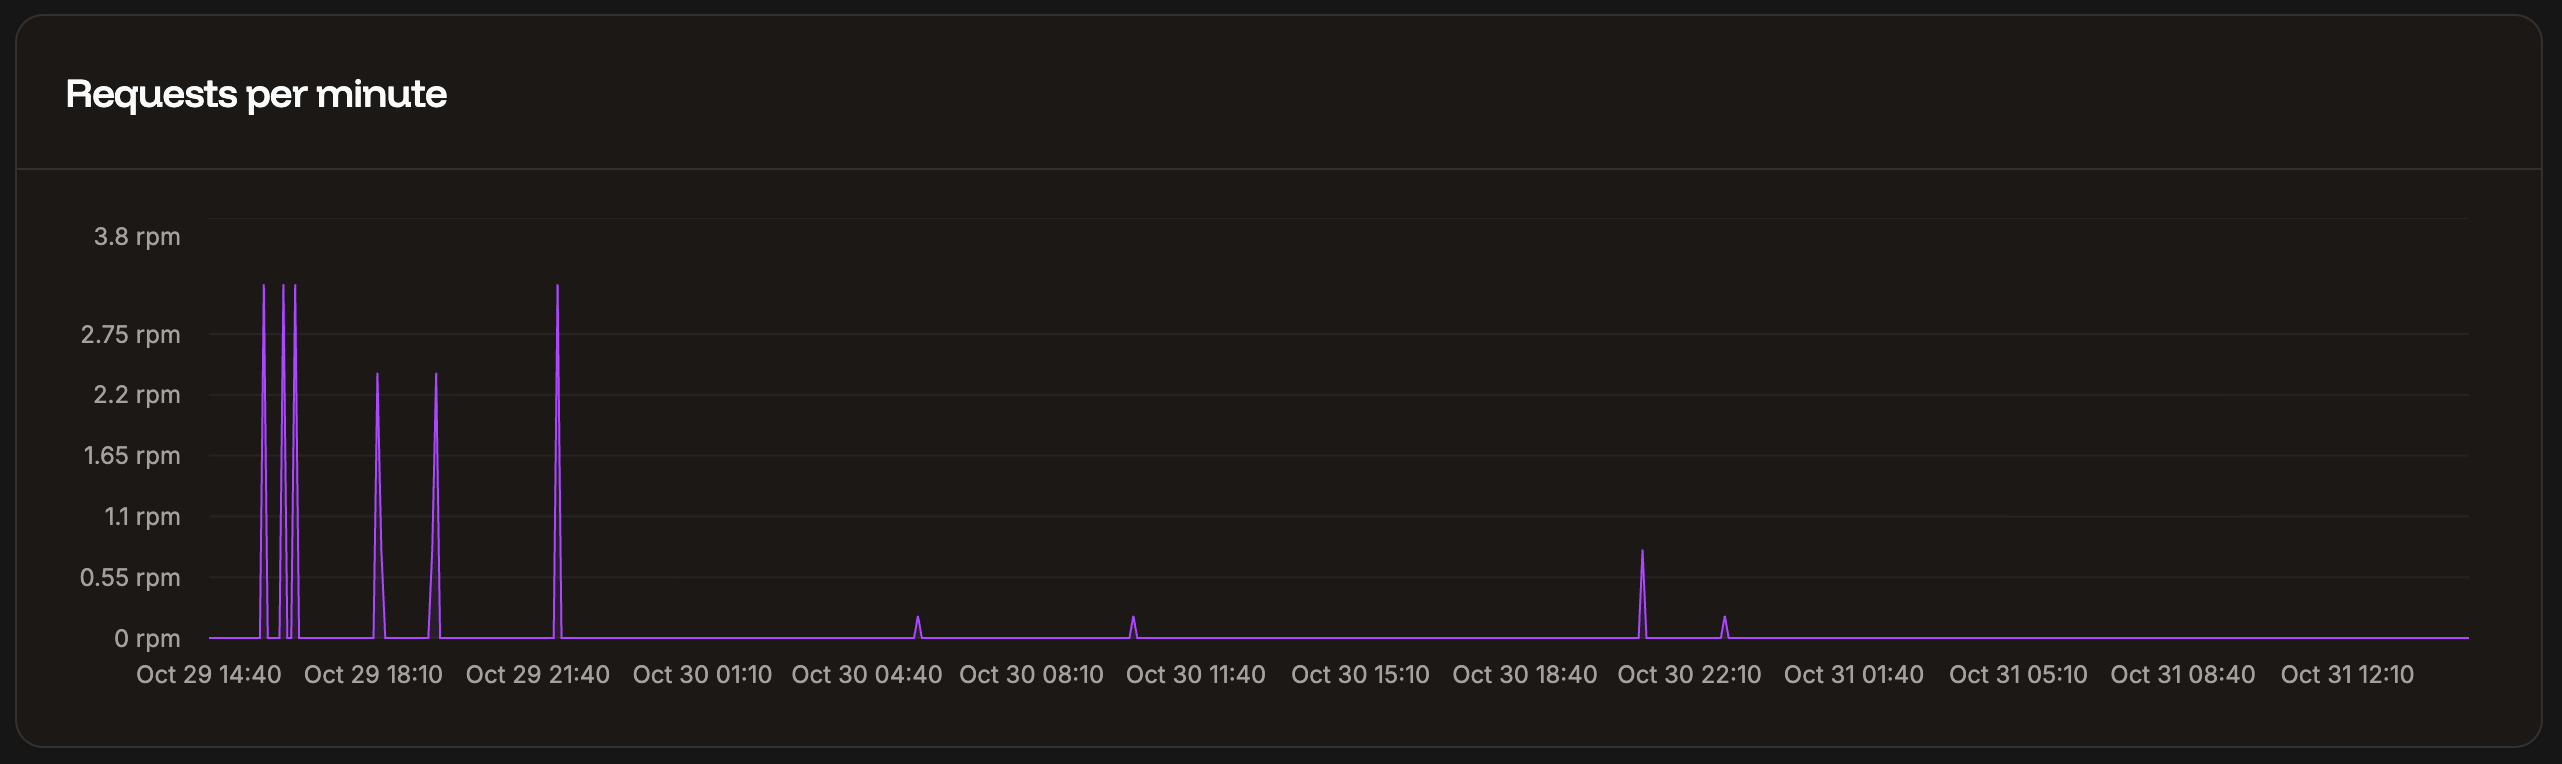Click the Oct 30 22:10 x-axis label
2562x764 pixels.
click(x=1689, y=675)
